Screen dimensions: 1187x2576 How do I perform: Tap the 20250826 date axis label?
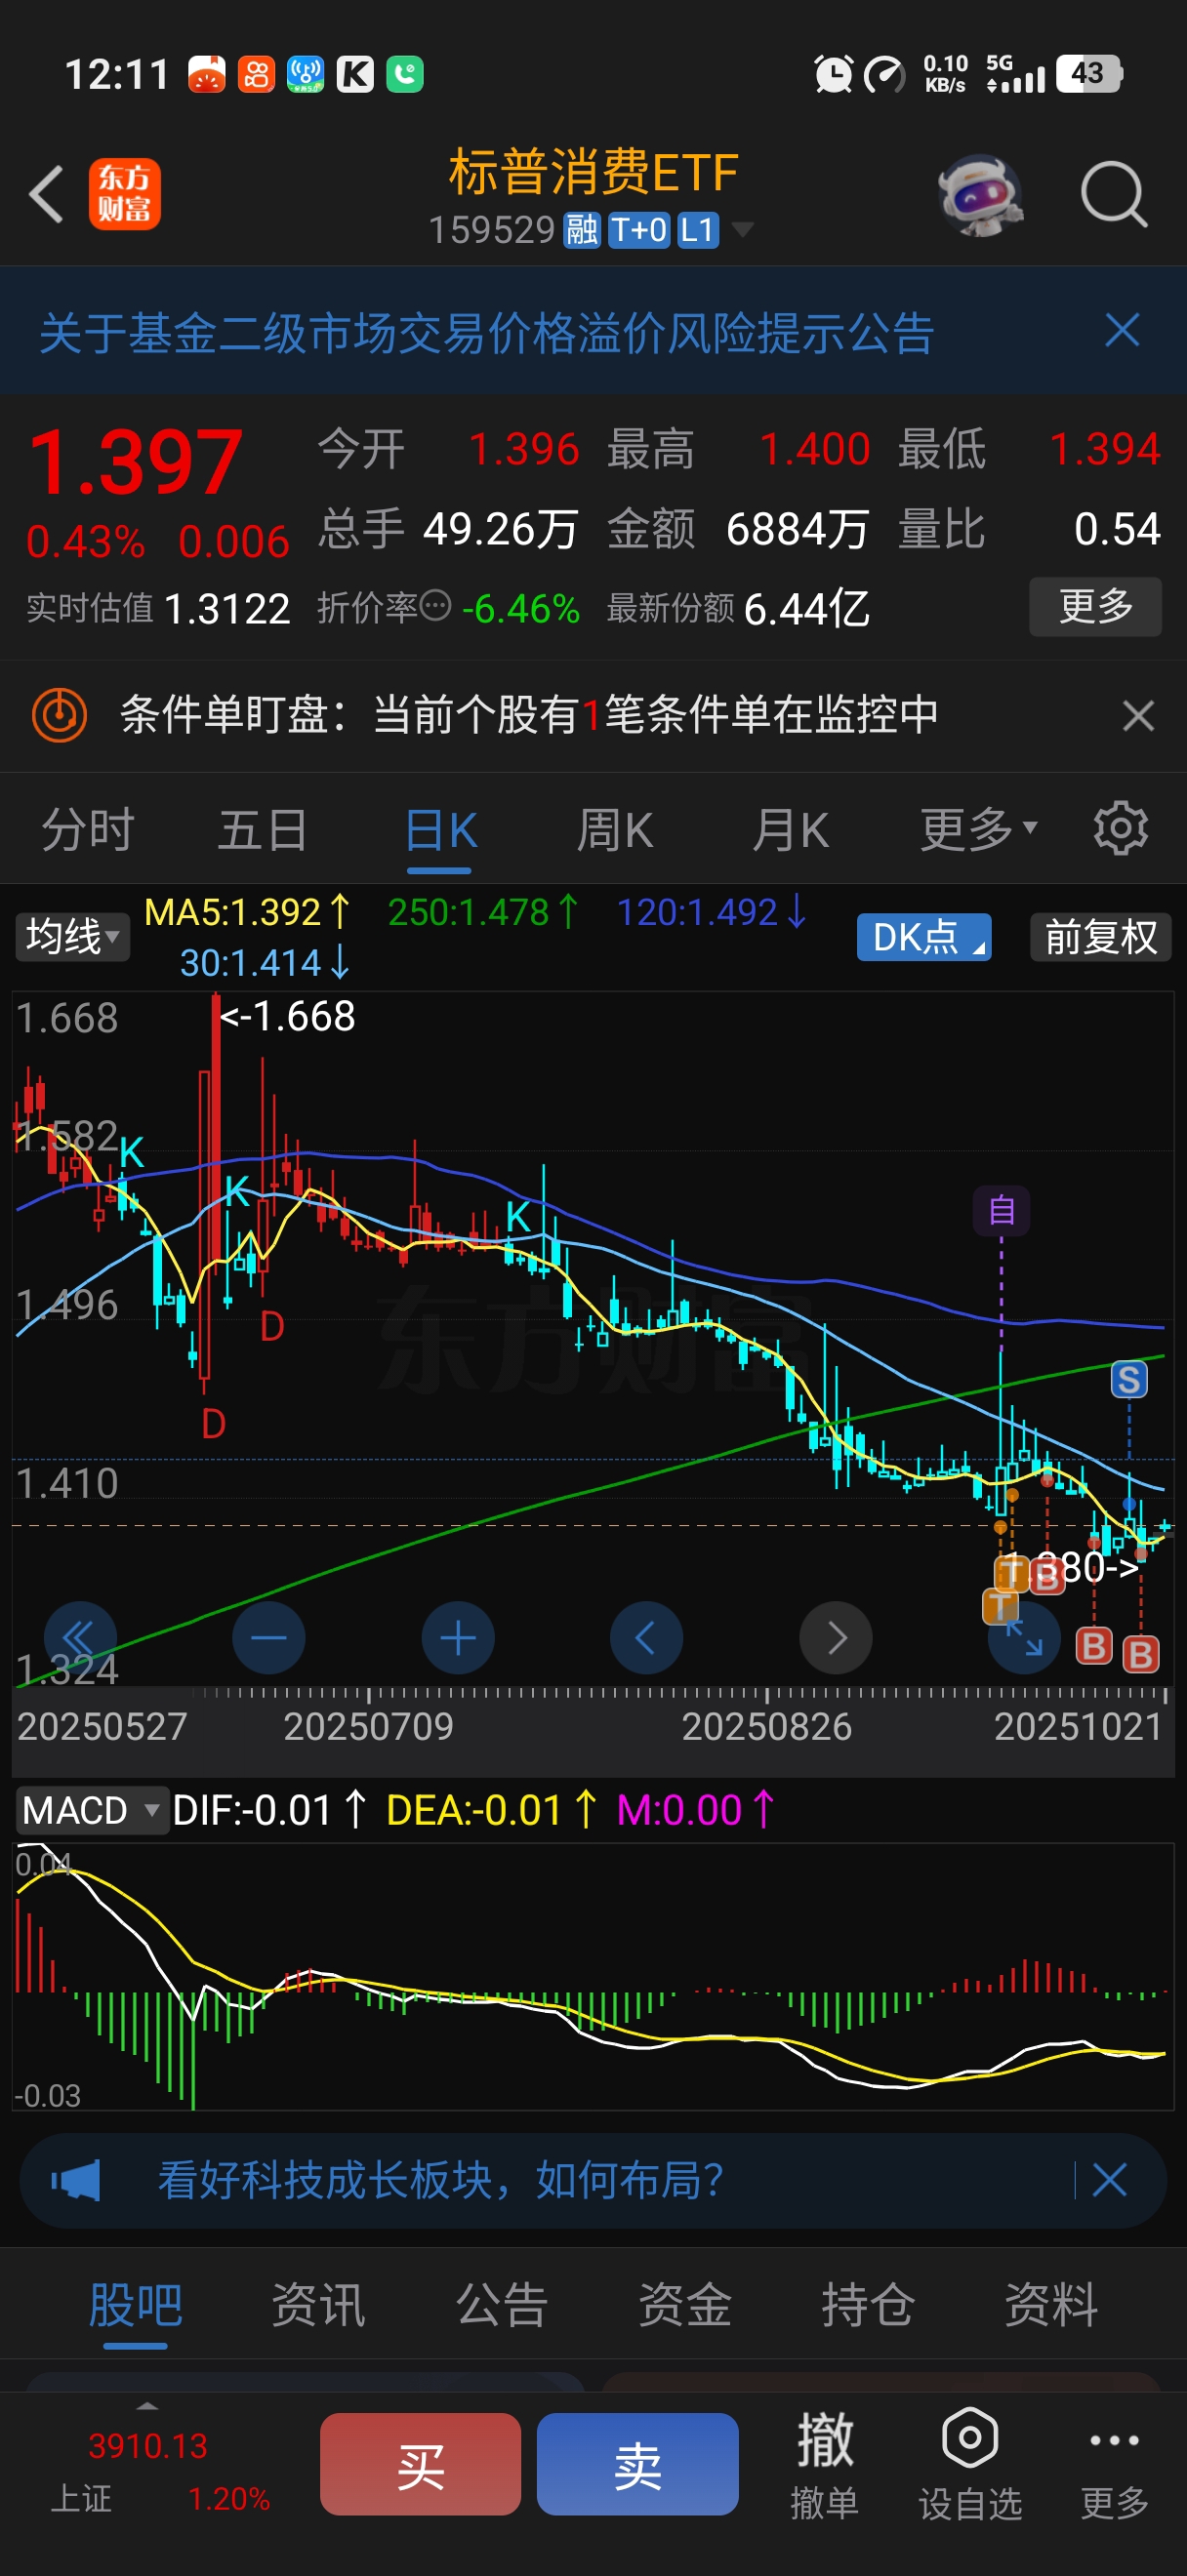tap(767, 1727)
